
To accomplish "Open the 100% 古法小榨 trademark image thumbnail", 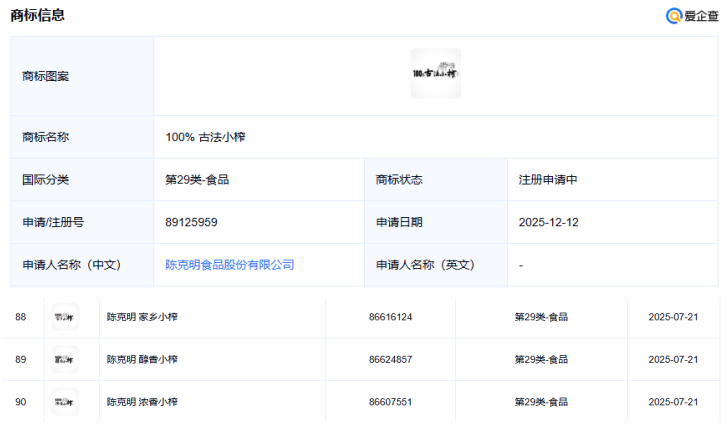I will [436, 73].
